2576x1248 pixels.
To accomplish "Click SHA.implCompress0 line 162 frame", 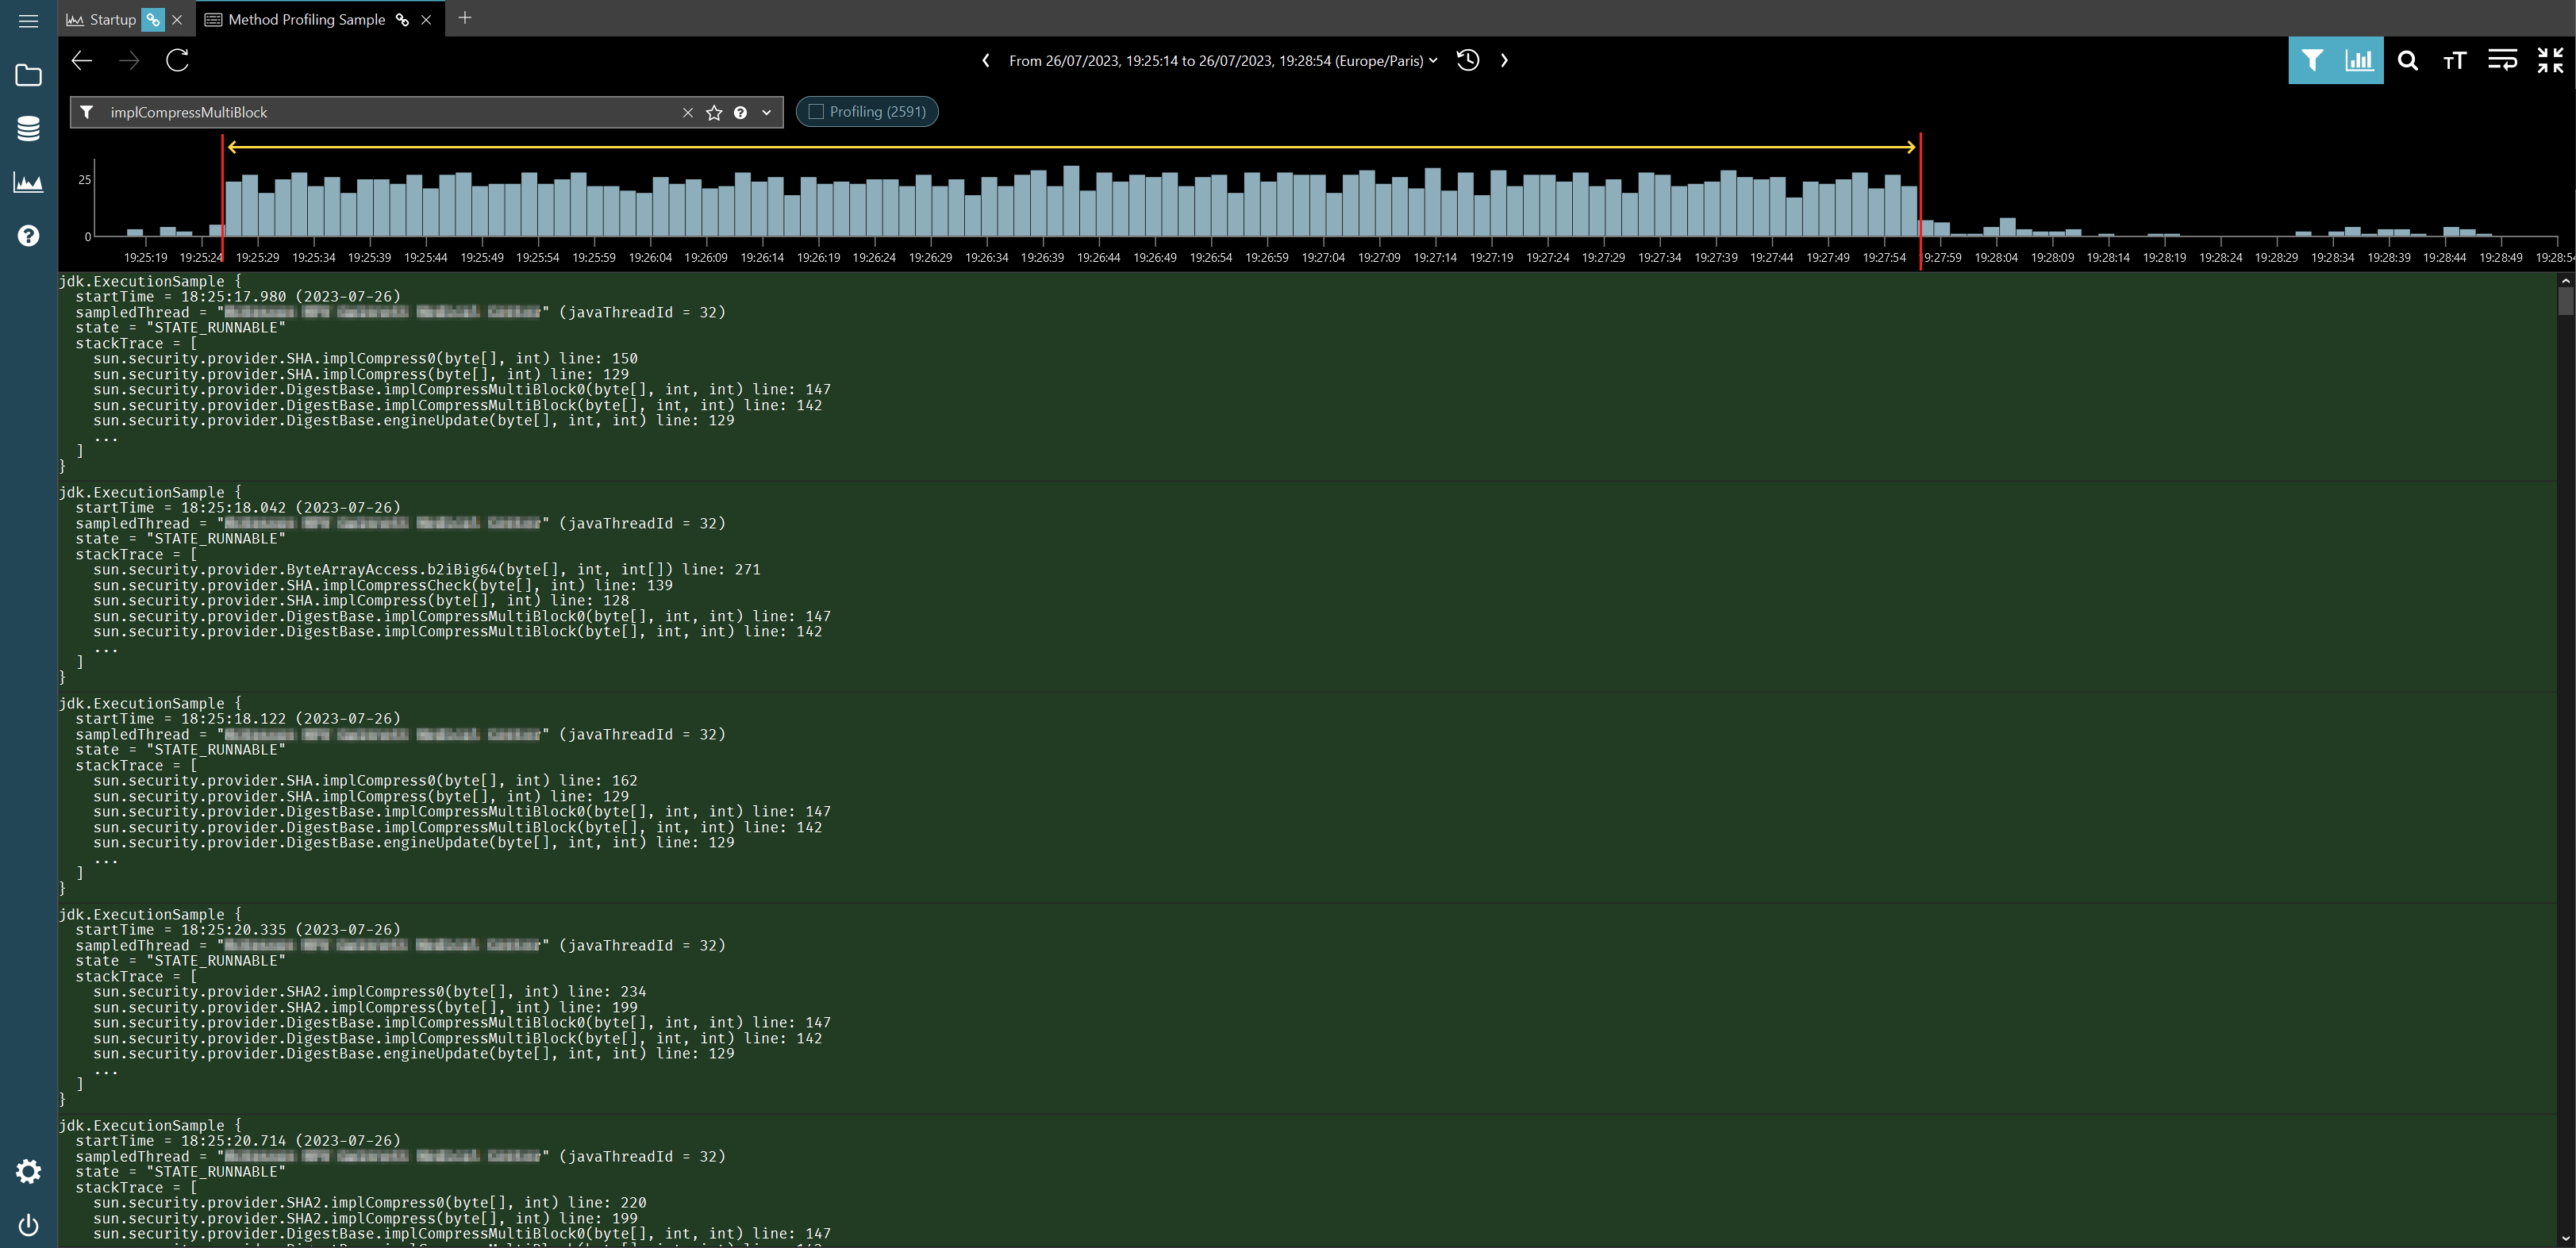I will pos(365,781).
